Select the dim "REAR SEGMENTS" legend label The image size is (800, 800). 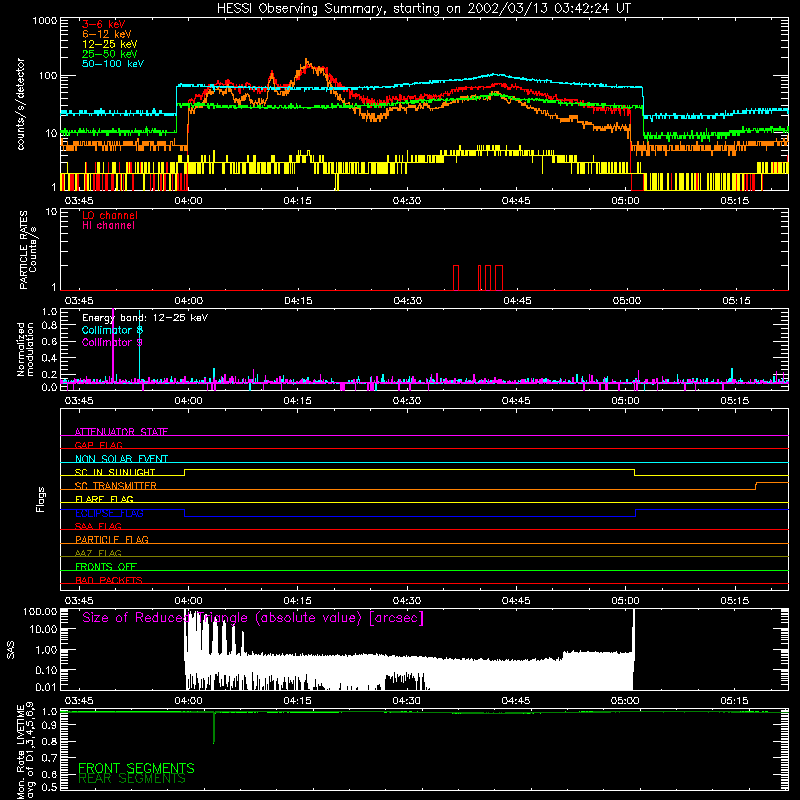(x=132, y=779)
